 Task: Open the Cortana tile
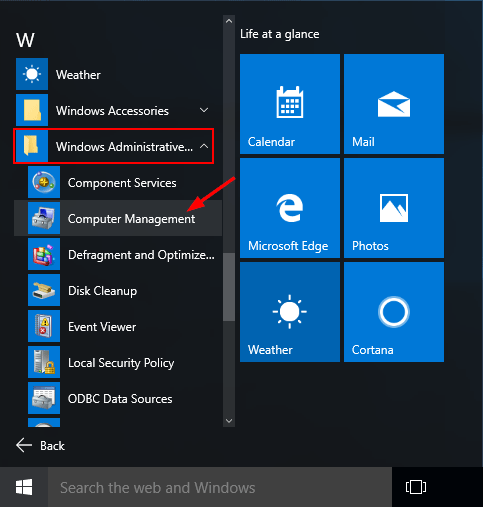click(x=394, y=312)
